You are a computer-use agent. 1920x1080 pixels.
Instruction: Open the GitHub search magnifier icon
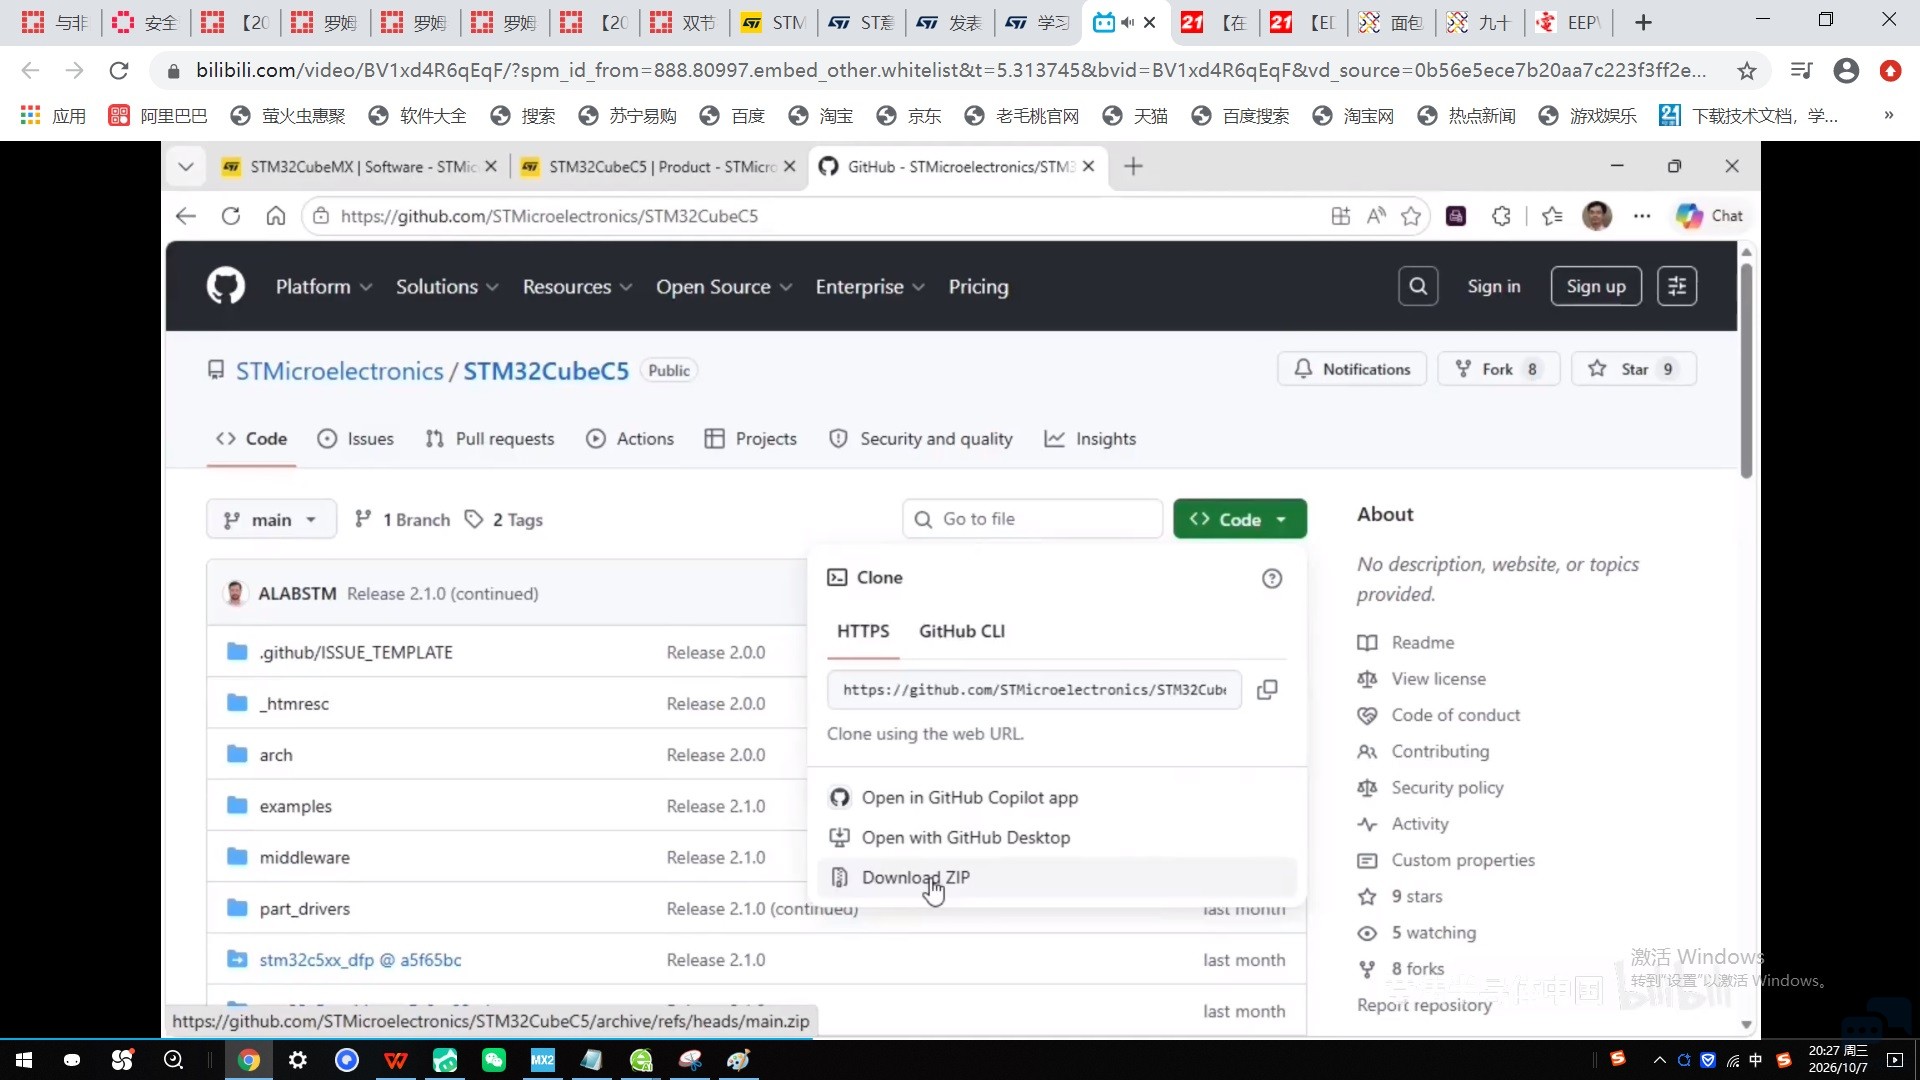click(x=1417, y=286)
